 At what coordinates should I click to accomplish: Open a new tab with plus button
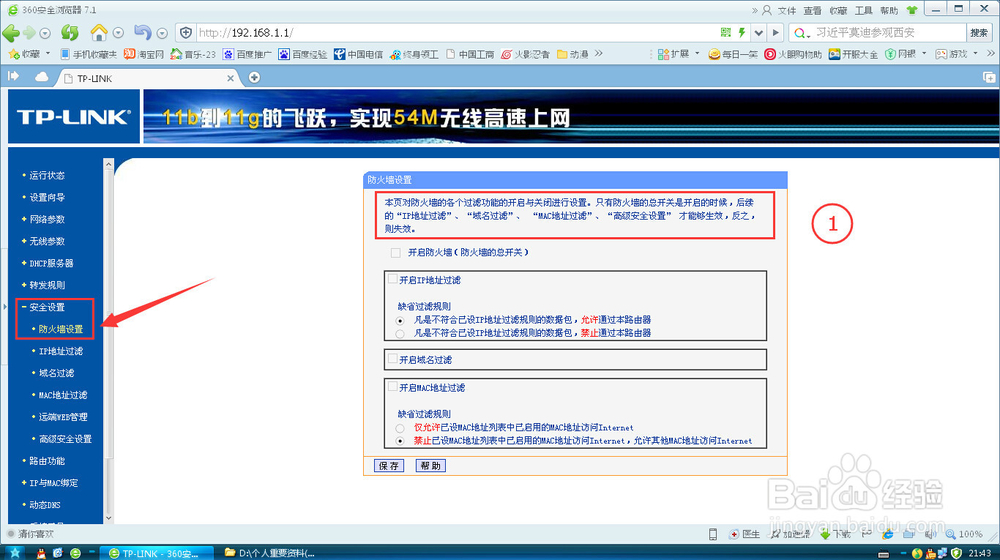point(254,77)
